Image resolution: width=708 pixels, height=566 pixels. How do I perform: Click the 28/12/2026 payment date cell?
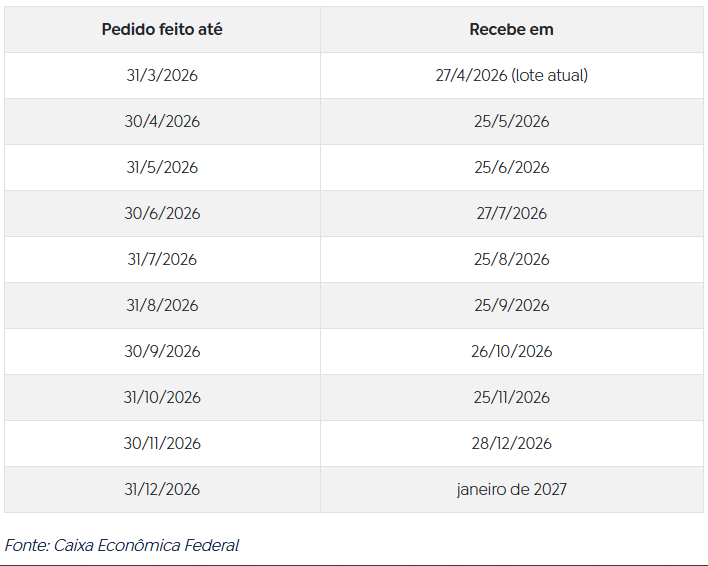pyautogui.click(x=511, y=443)
